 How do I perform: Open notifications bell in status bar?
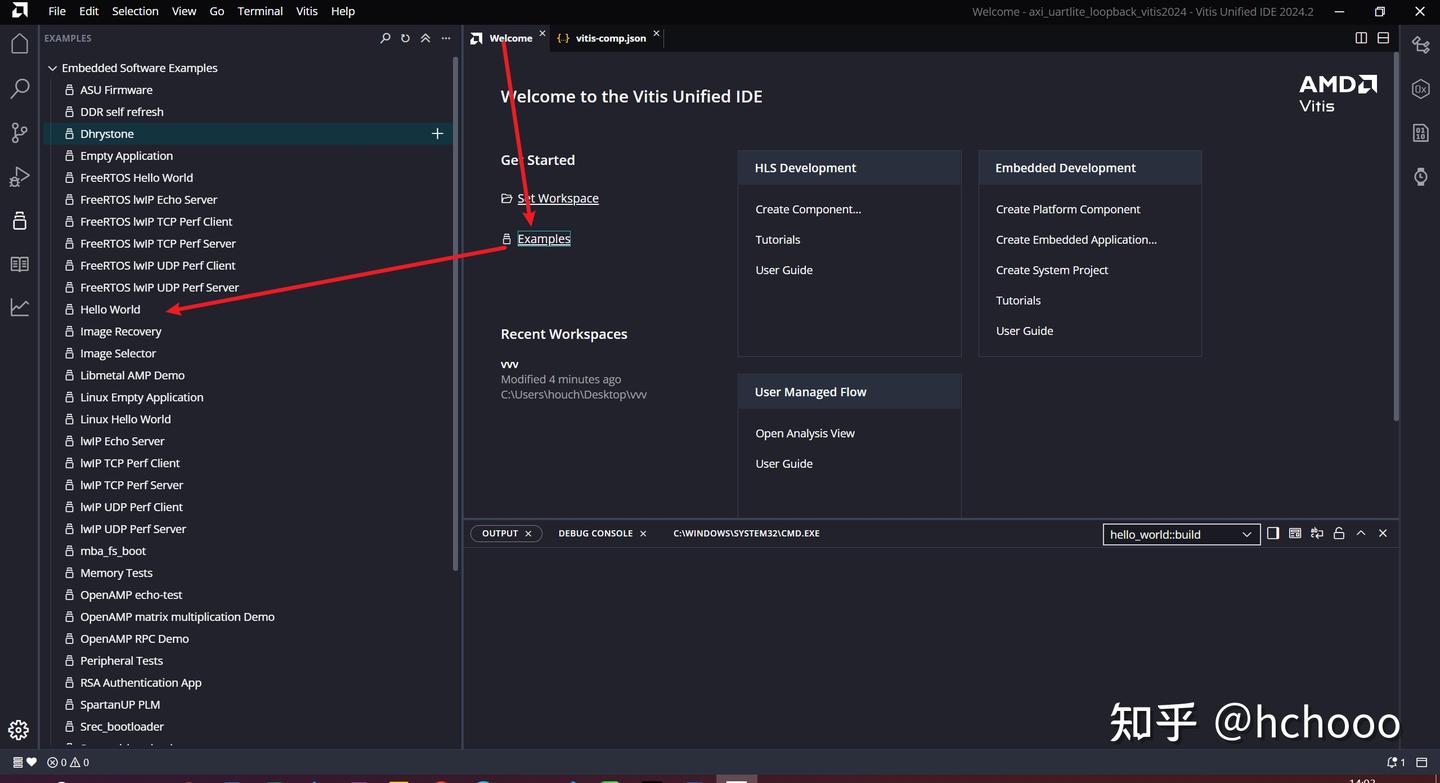(x=1395, y=762)
